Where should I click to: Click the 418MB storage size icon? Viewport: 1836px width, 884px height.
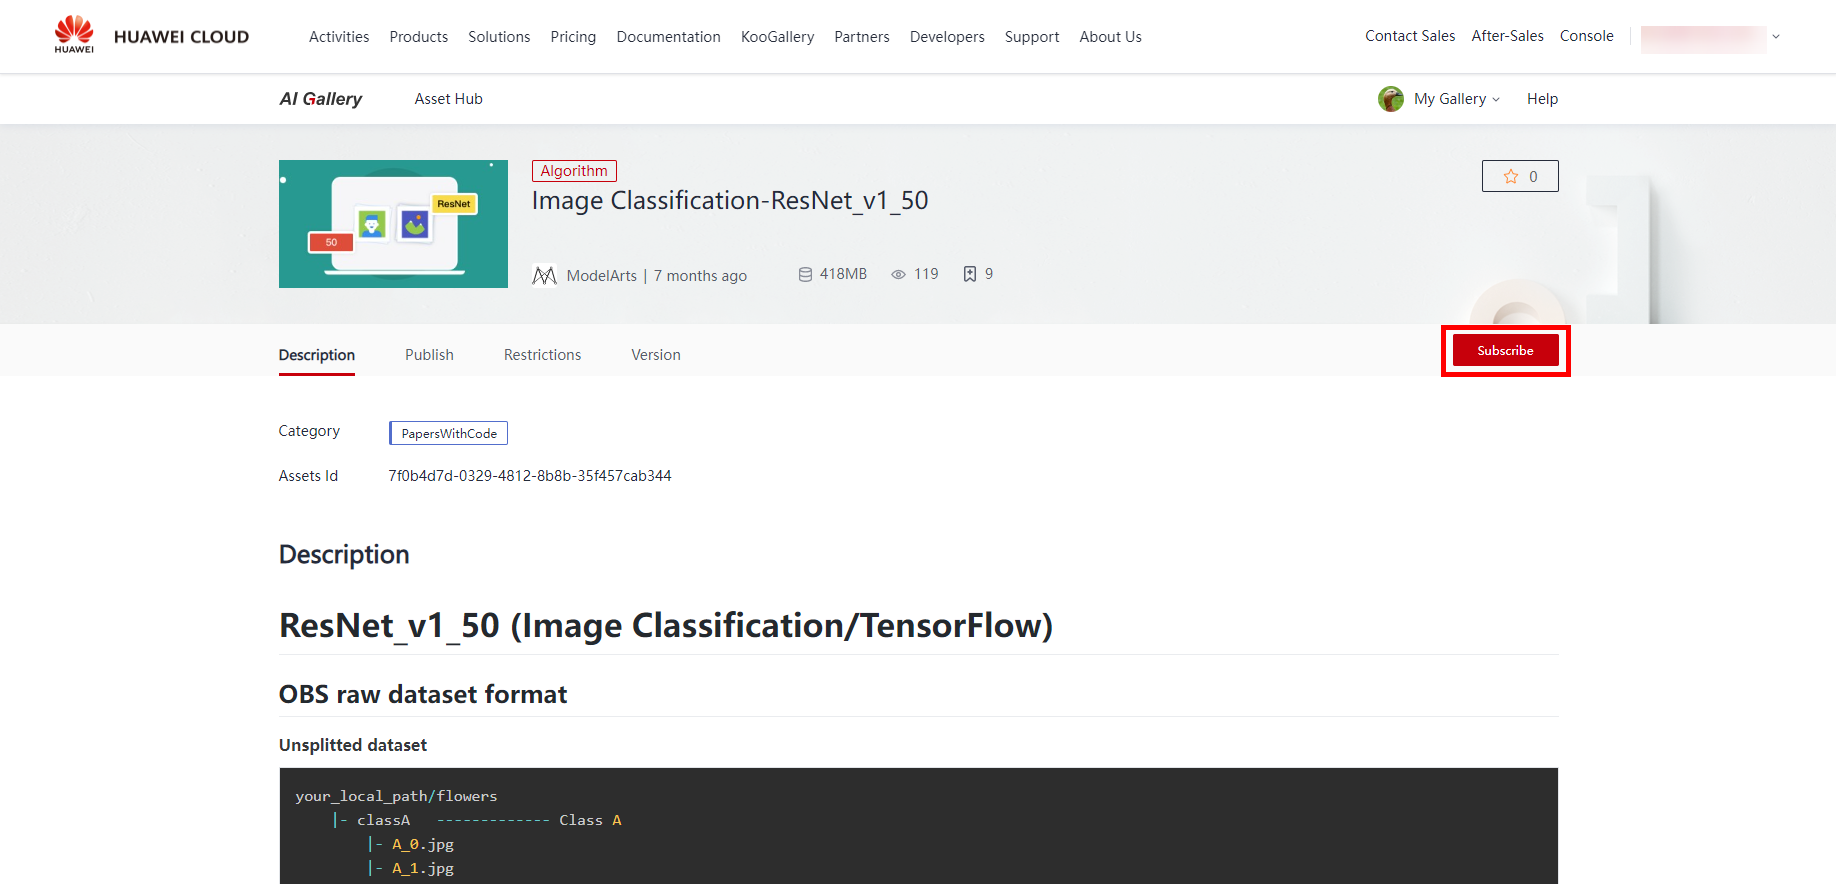point(805,274)
